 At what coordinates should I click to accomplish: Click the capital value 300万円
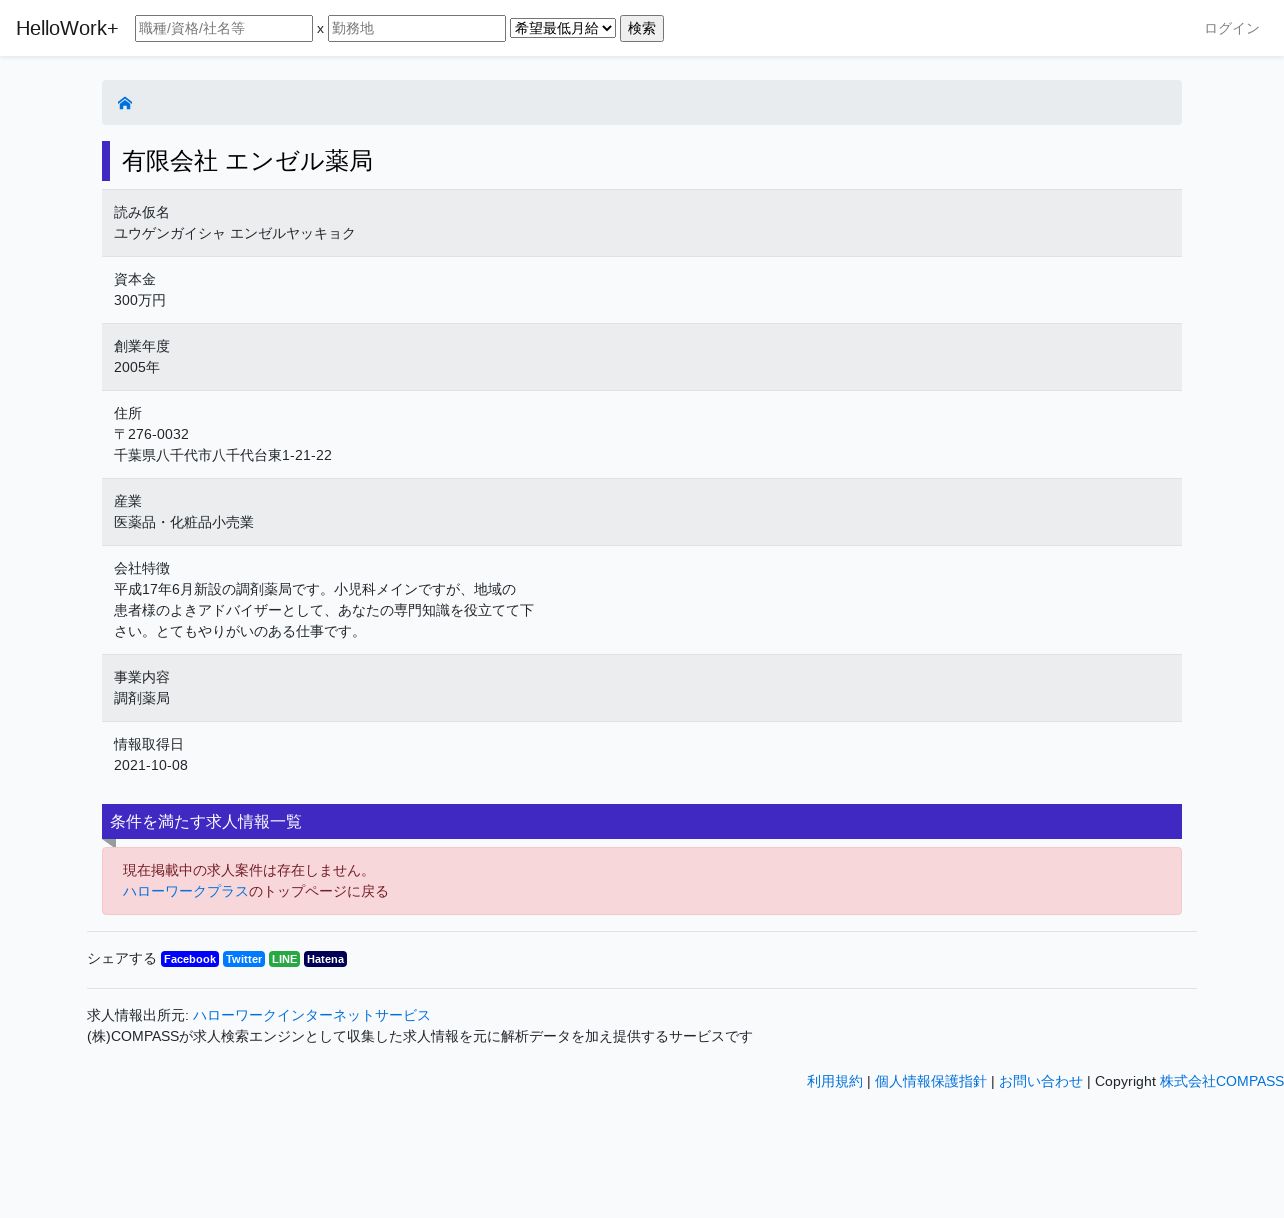tap(140, 300)
